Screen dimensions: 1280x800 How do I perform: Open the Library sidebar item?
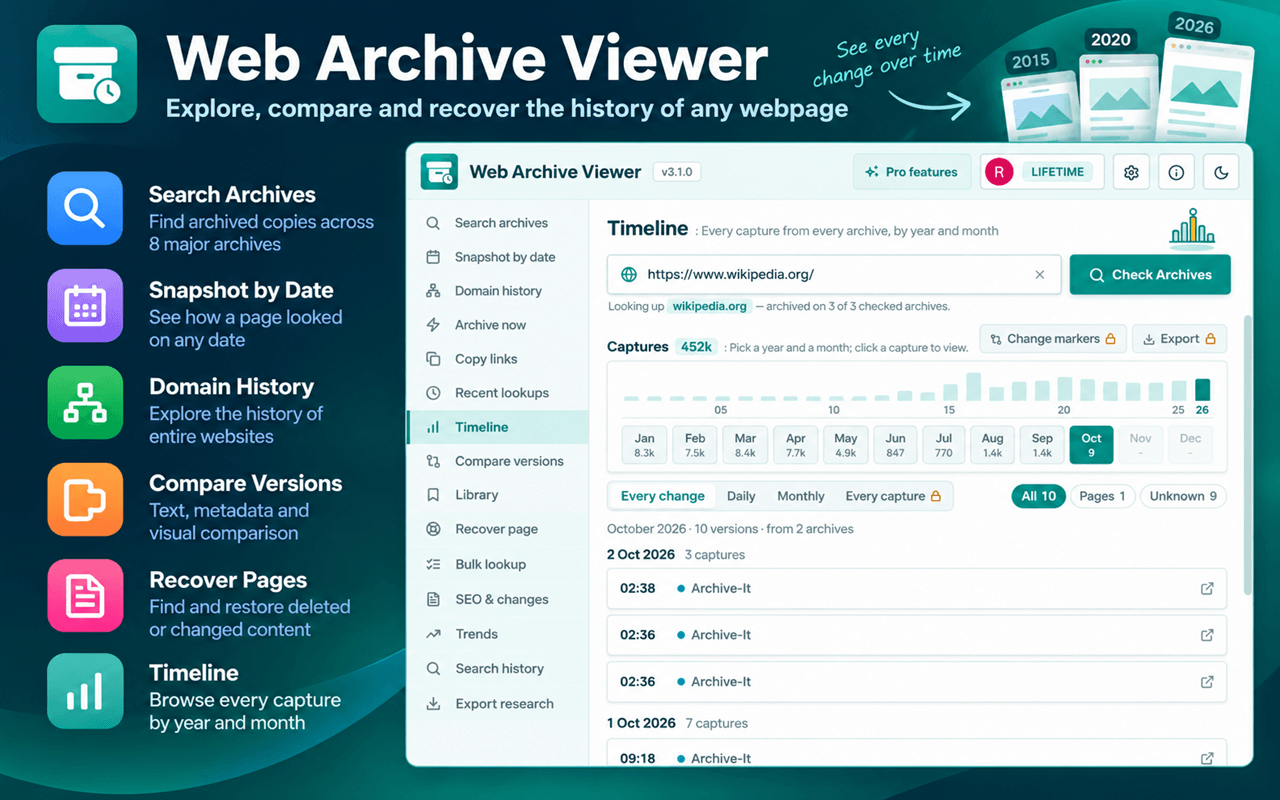pyautogui.click(x=497, y=495)
